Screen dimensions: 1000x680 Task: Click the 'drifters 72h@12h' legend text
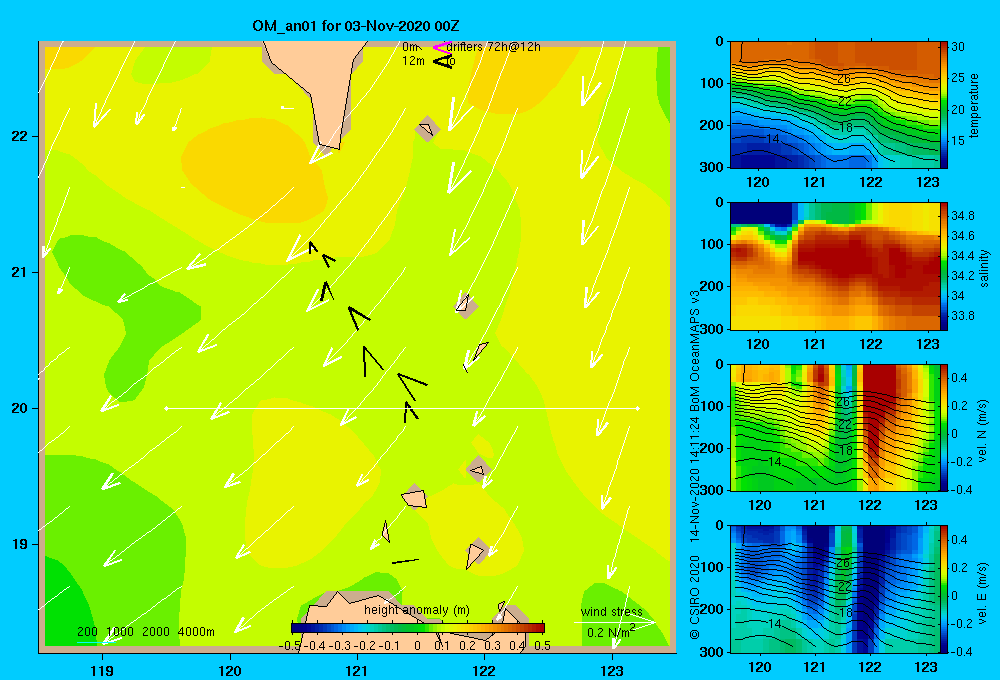(494, 47)
